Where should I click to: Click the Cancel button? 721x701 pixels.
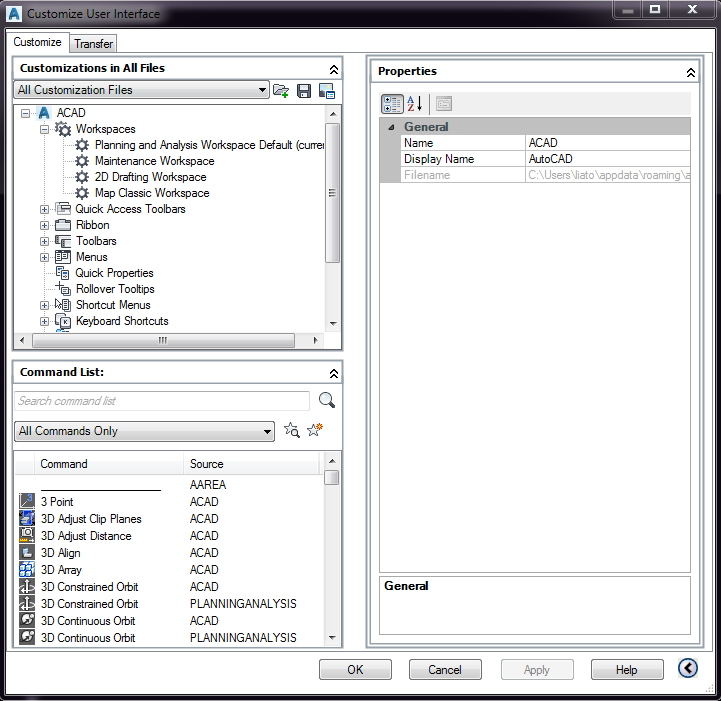[445, 669]
